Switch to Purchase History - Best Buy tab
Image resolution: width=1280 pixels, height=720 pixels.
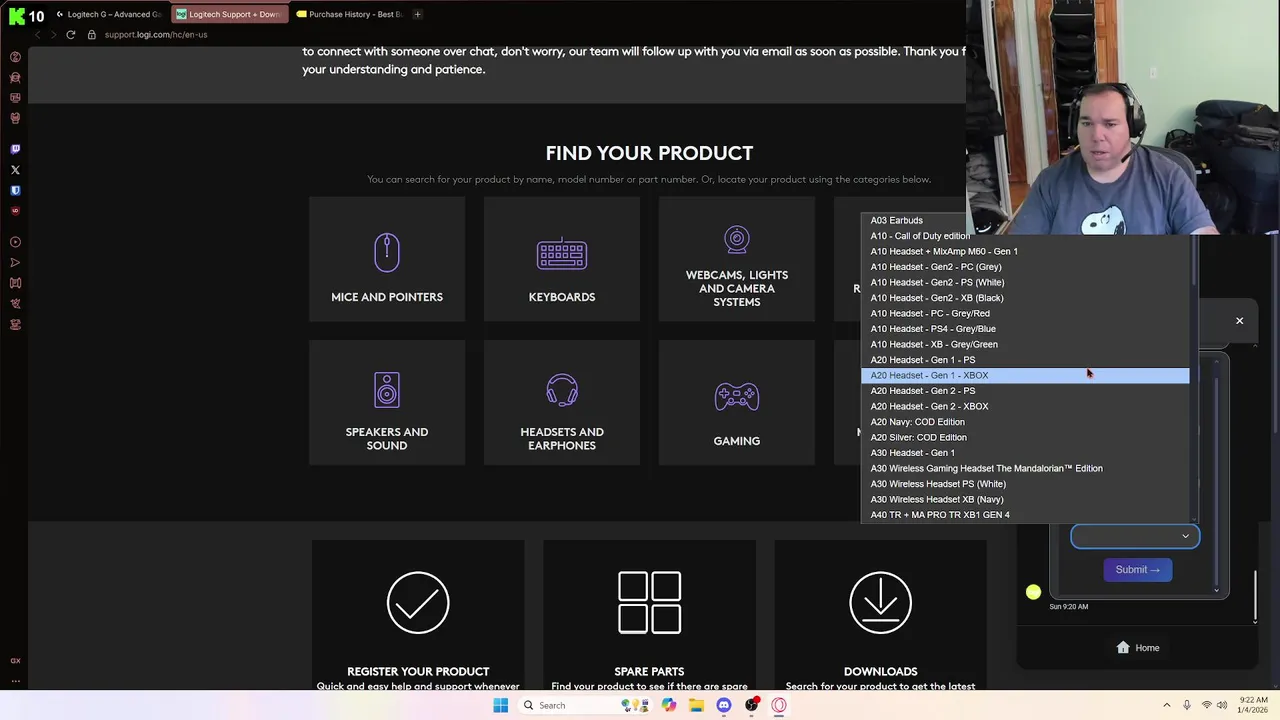pyautogui.click(x=349, y=14)
